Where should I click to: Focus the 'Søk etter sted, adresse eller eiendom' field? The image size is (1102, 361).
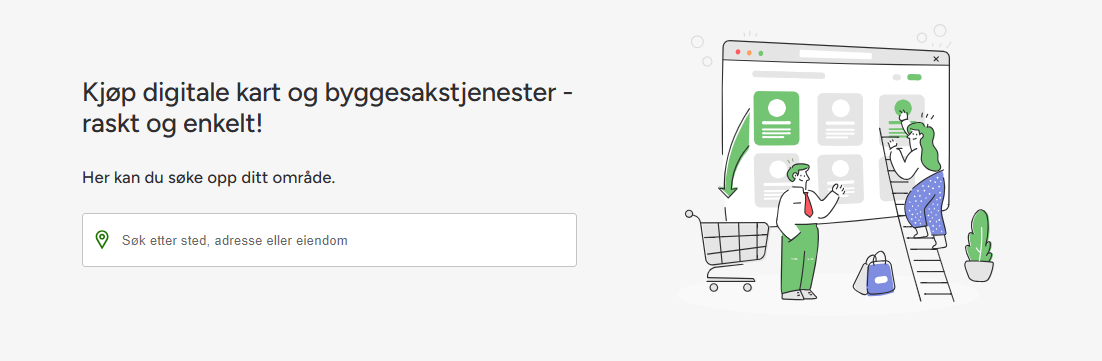(x=329, y=239)
